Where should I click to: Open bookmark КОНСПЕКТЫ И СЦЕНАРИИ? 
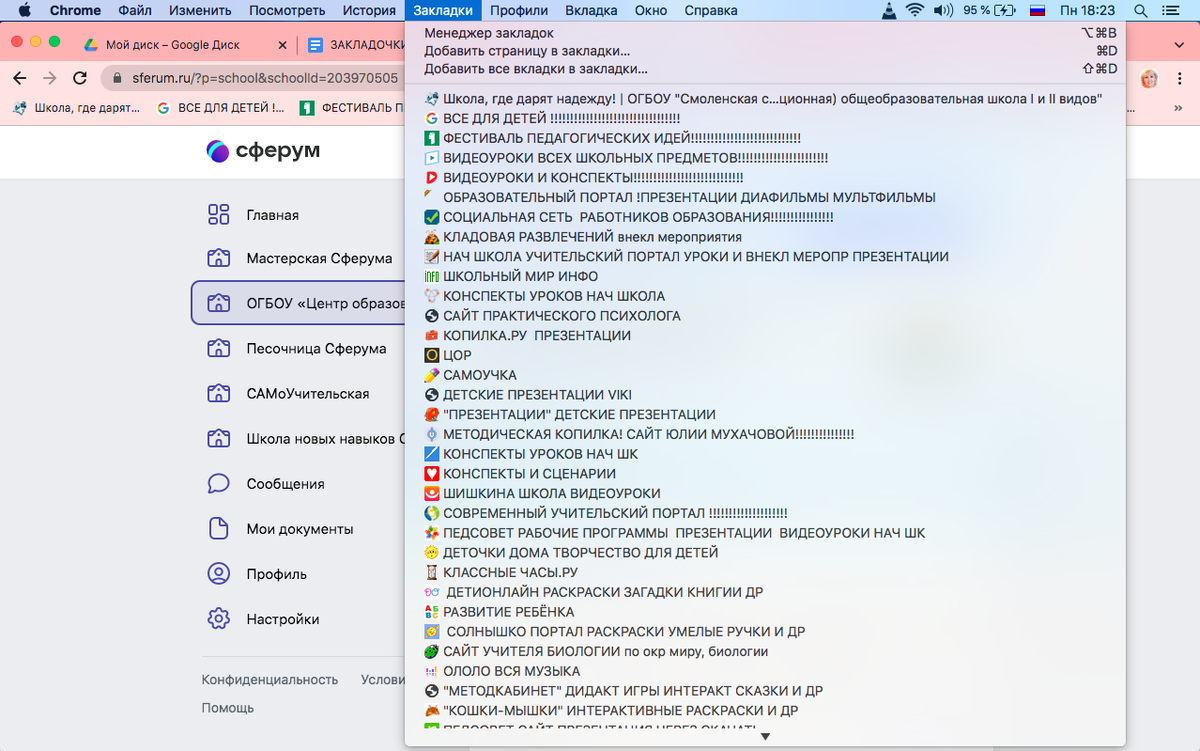(x=765, y=474)
